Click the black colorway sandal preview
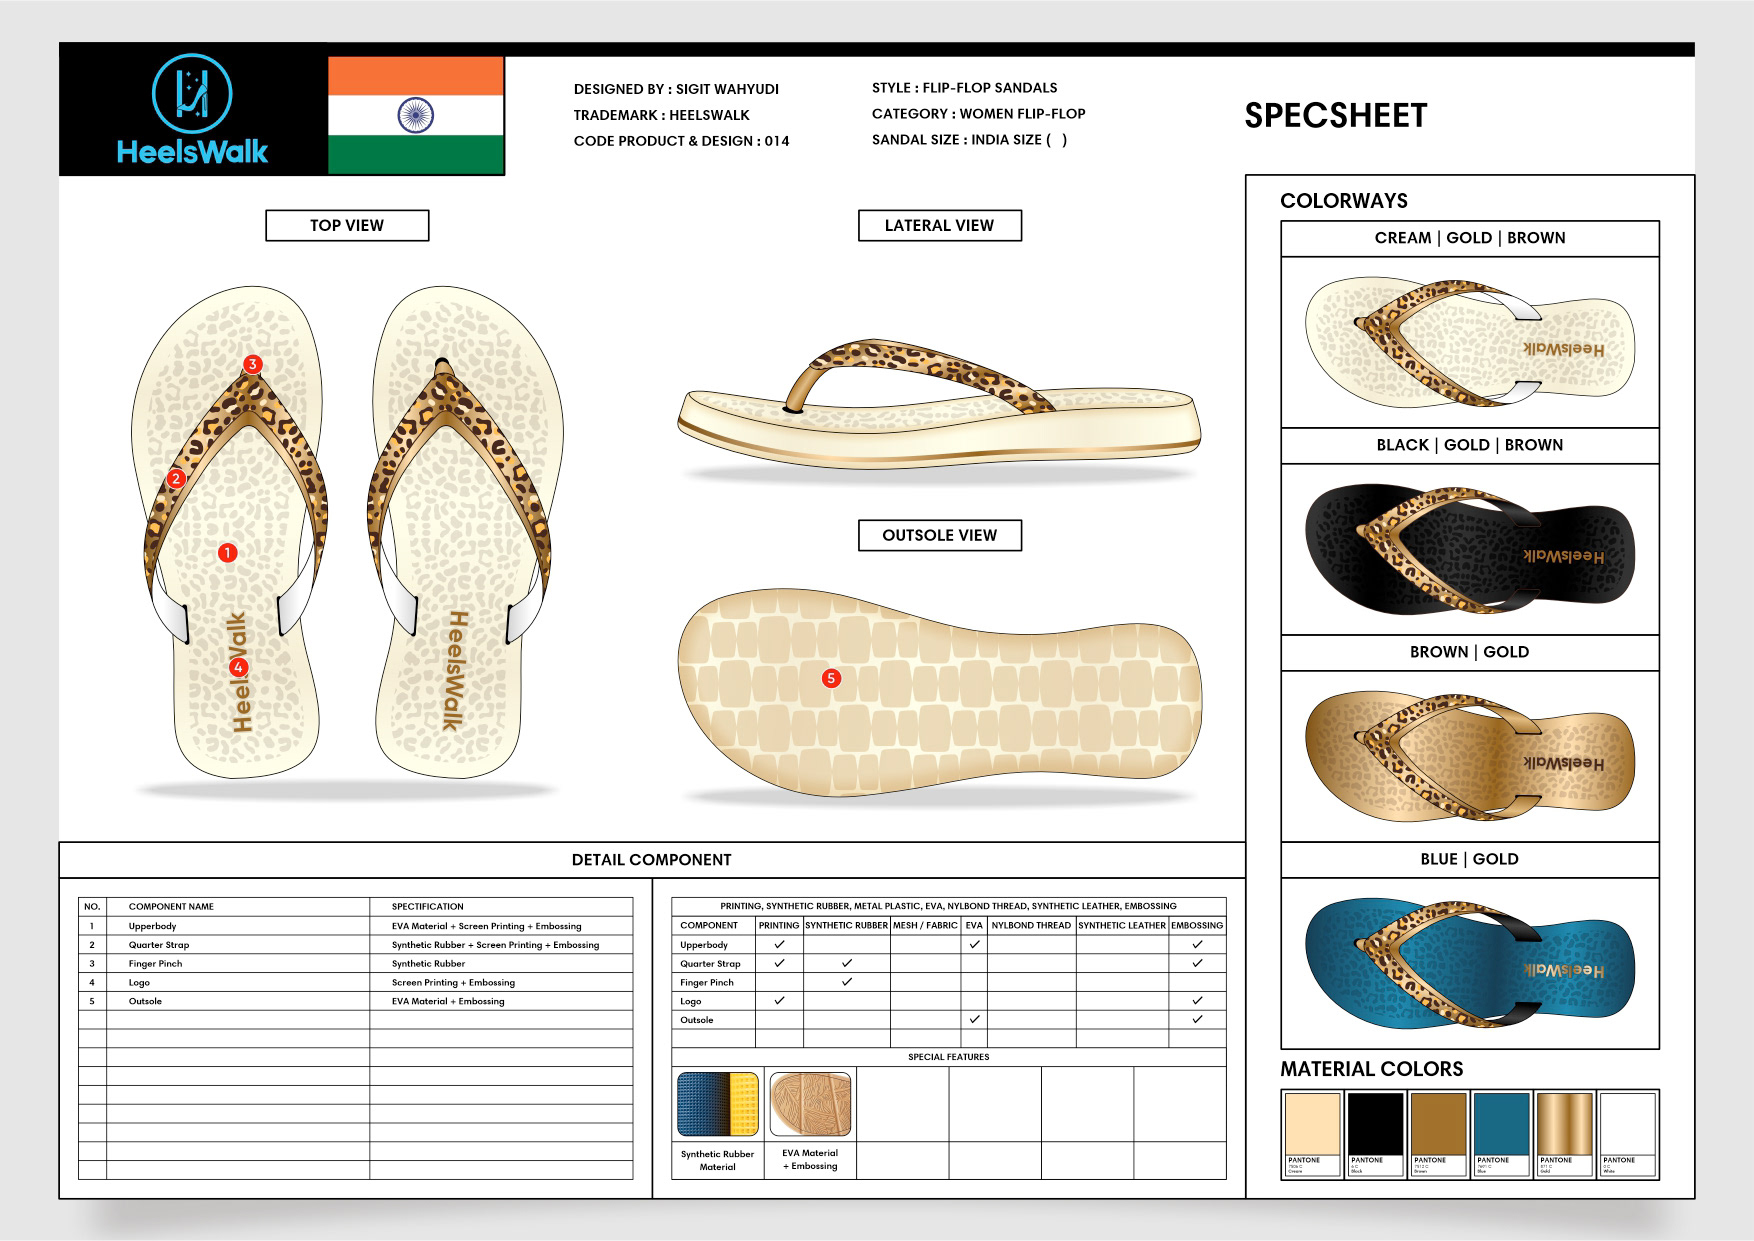This screenshot has width=1754, height=1241. pos(1470,549)
